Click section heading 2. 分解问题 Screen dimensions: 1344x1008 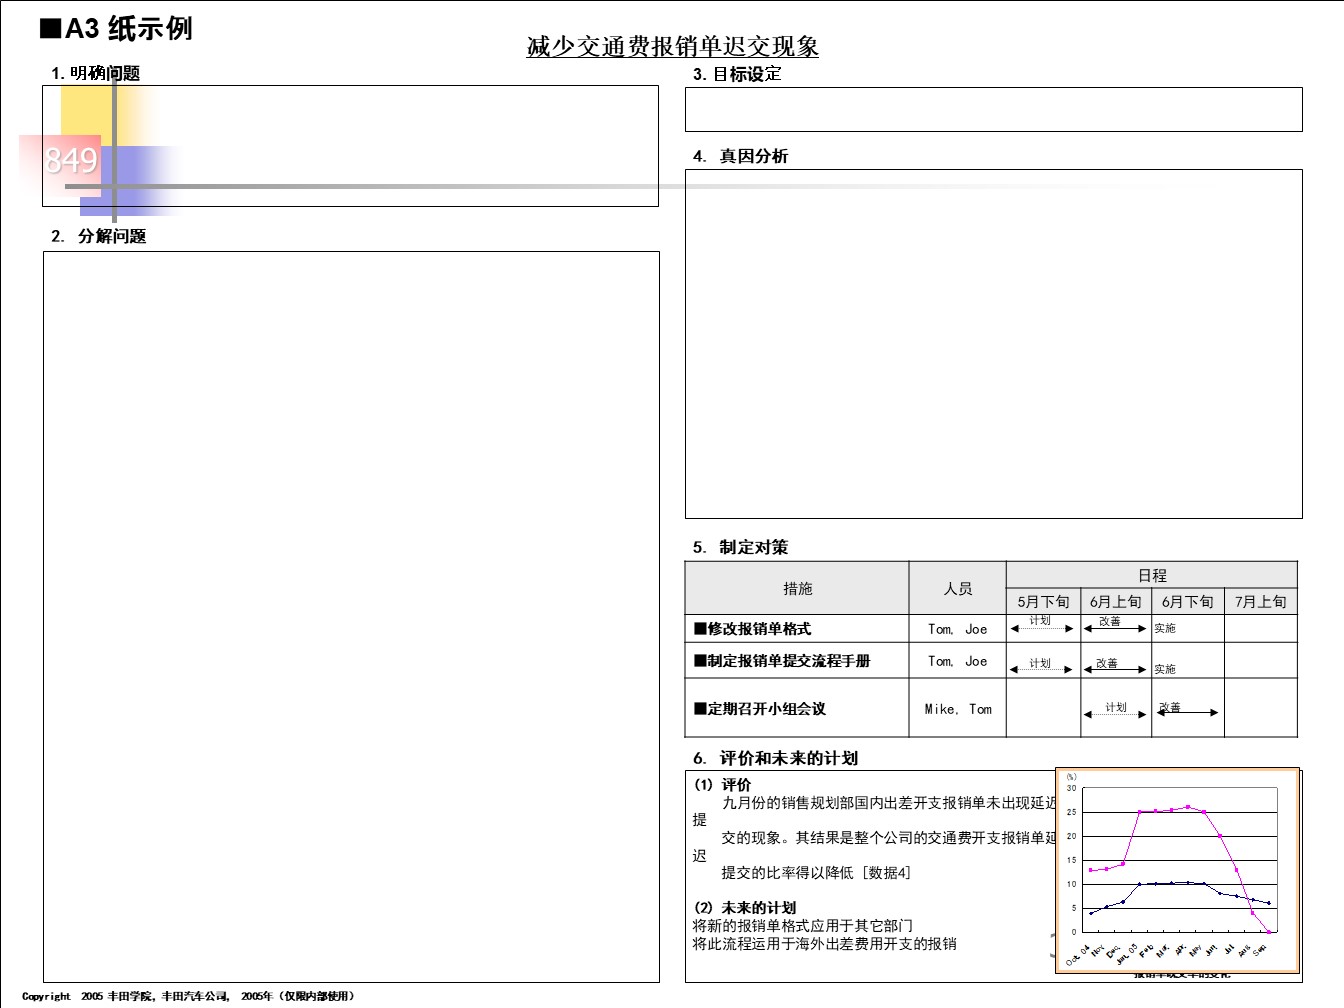[99, 236]
